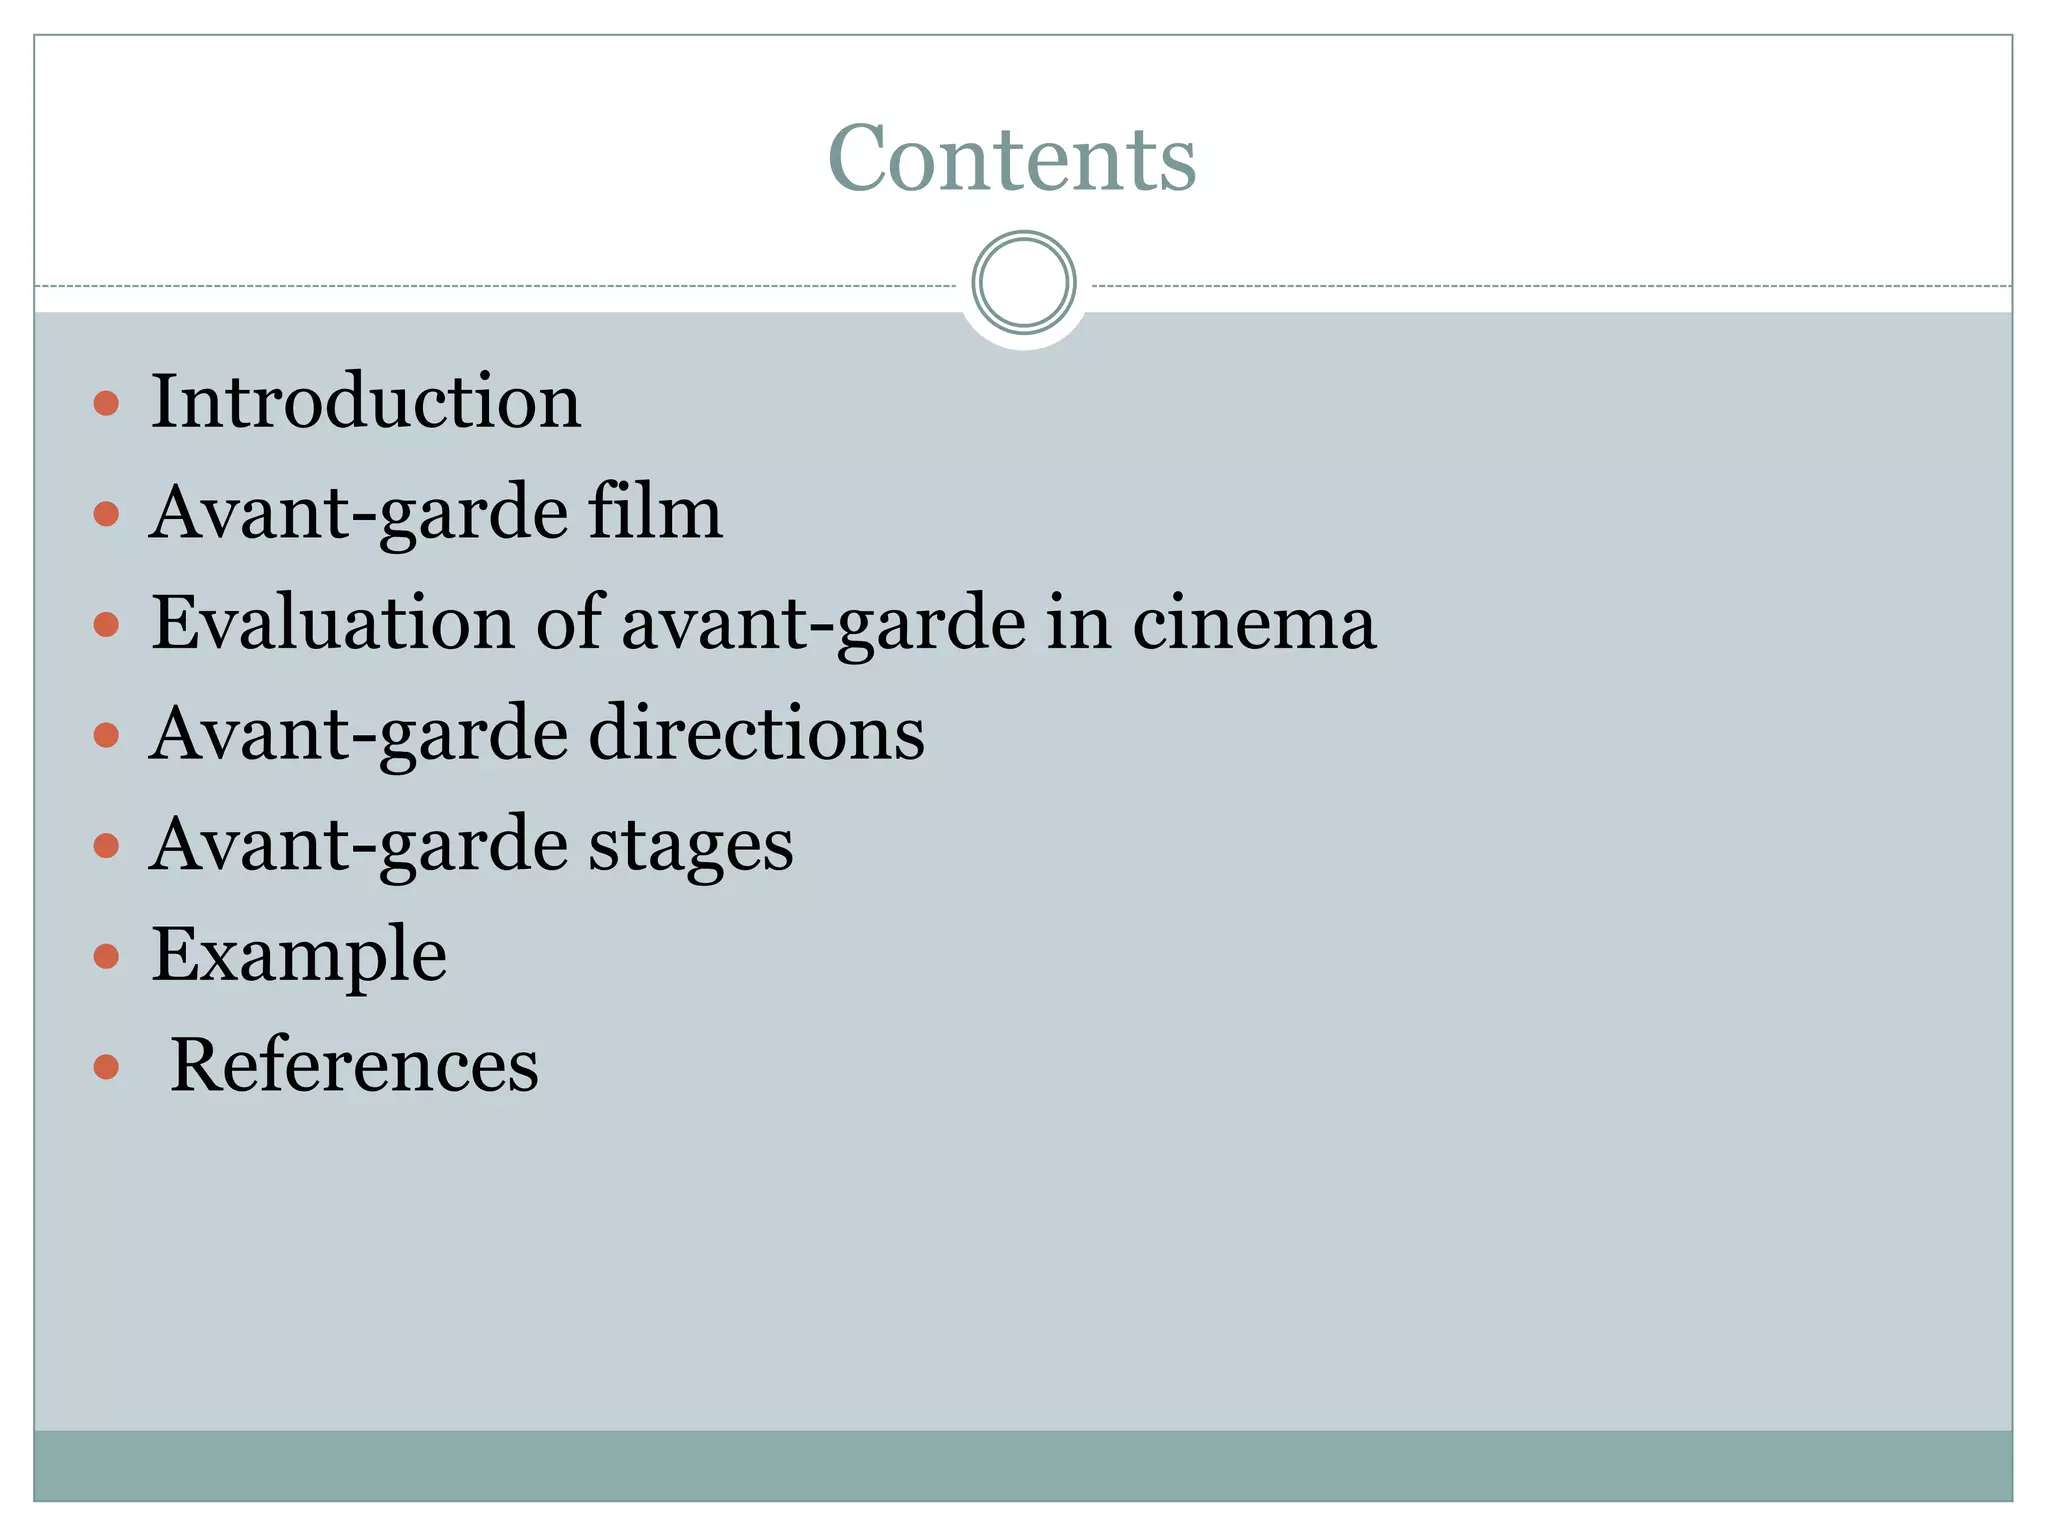Select the References item
This screenshot has height=1536, width=2048.
point(353,1065)
